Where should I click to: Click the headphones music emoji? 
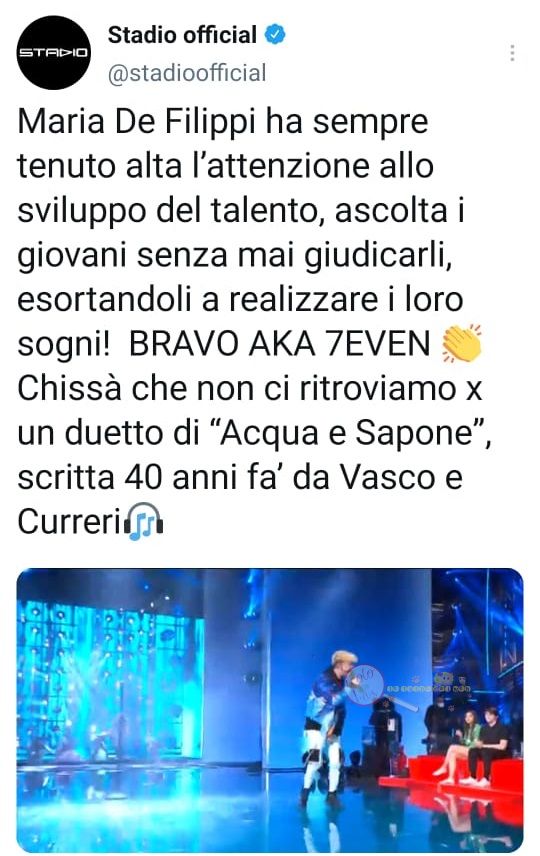coord(144,521)
